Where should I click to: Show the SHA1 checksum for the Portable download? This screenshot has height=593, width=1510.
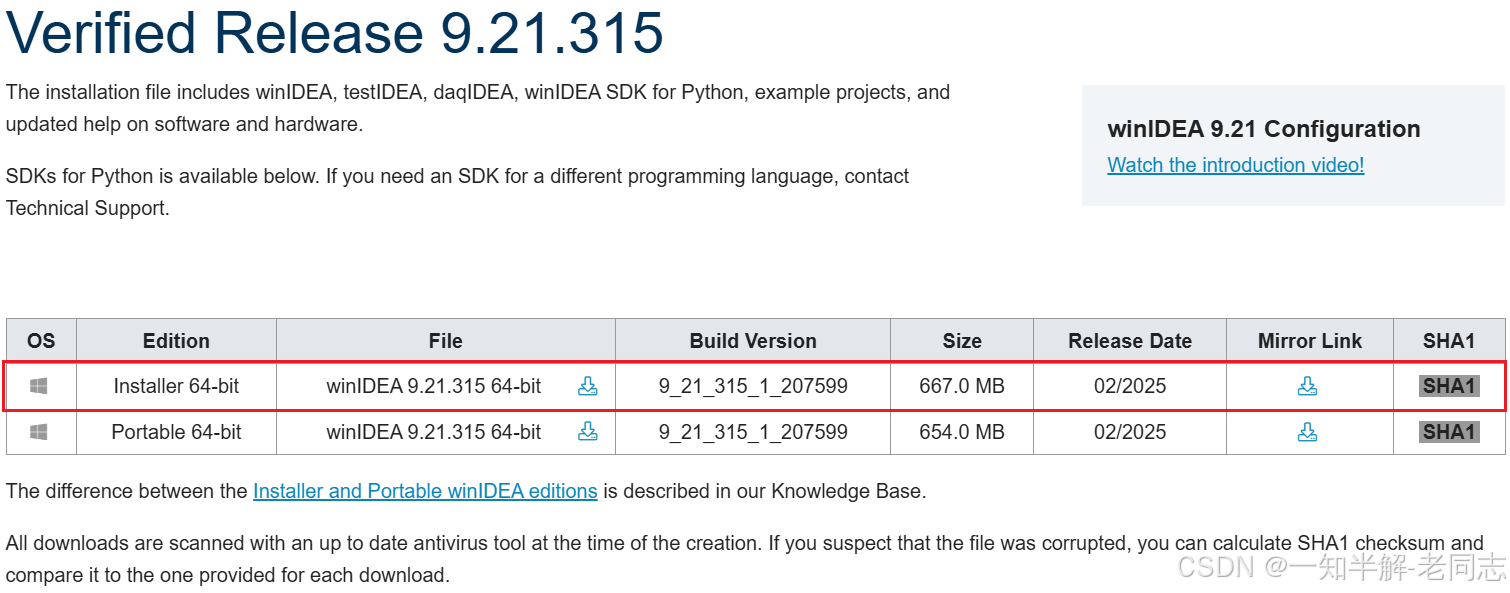pos(1448,432)
